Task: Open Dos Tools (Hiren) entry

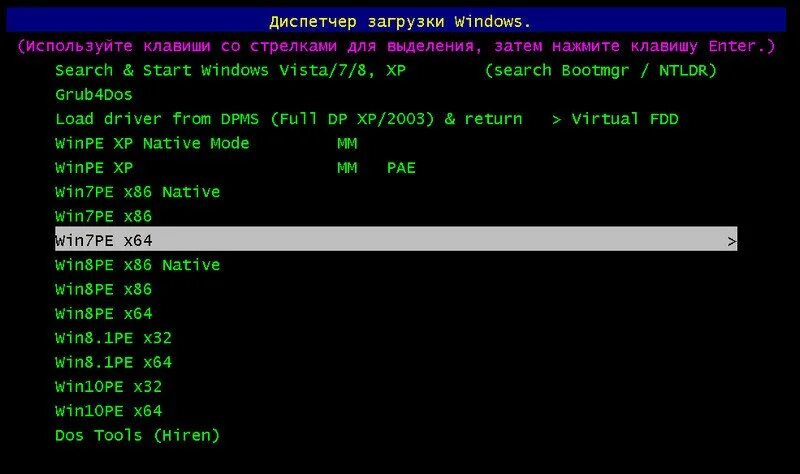Action: (x=138, y=436)
